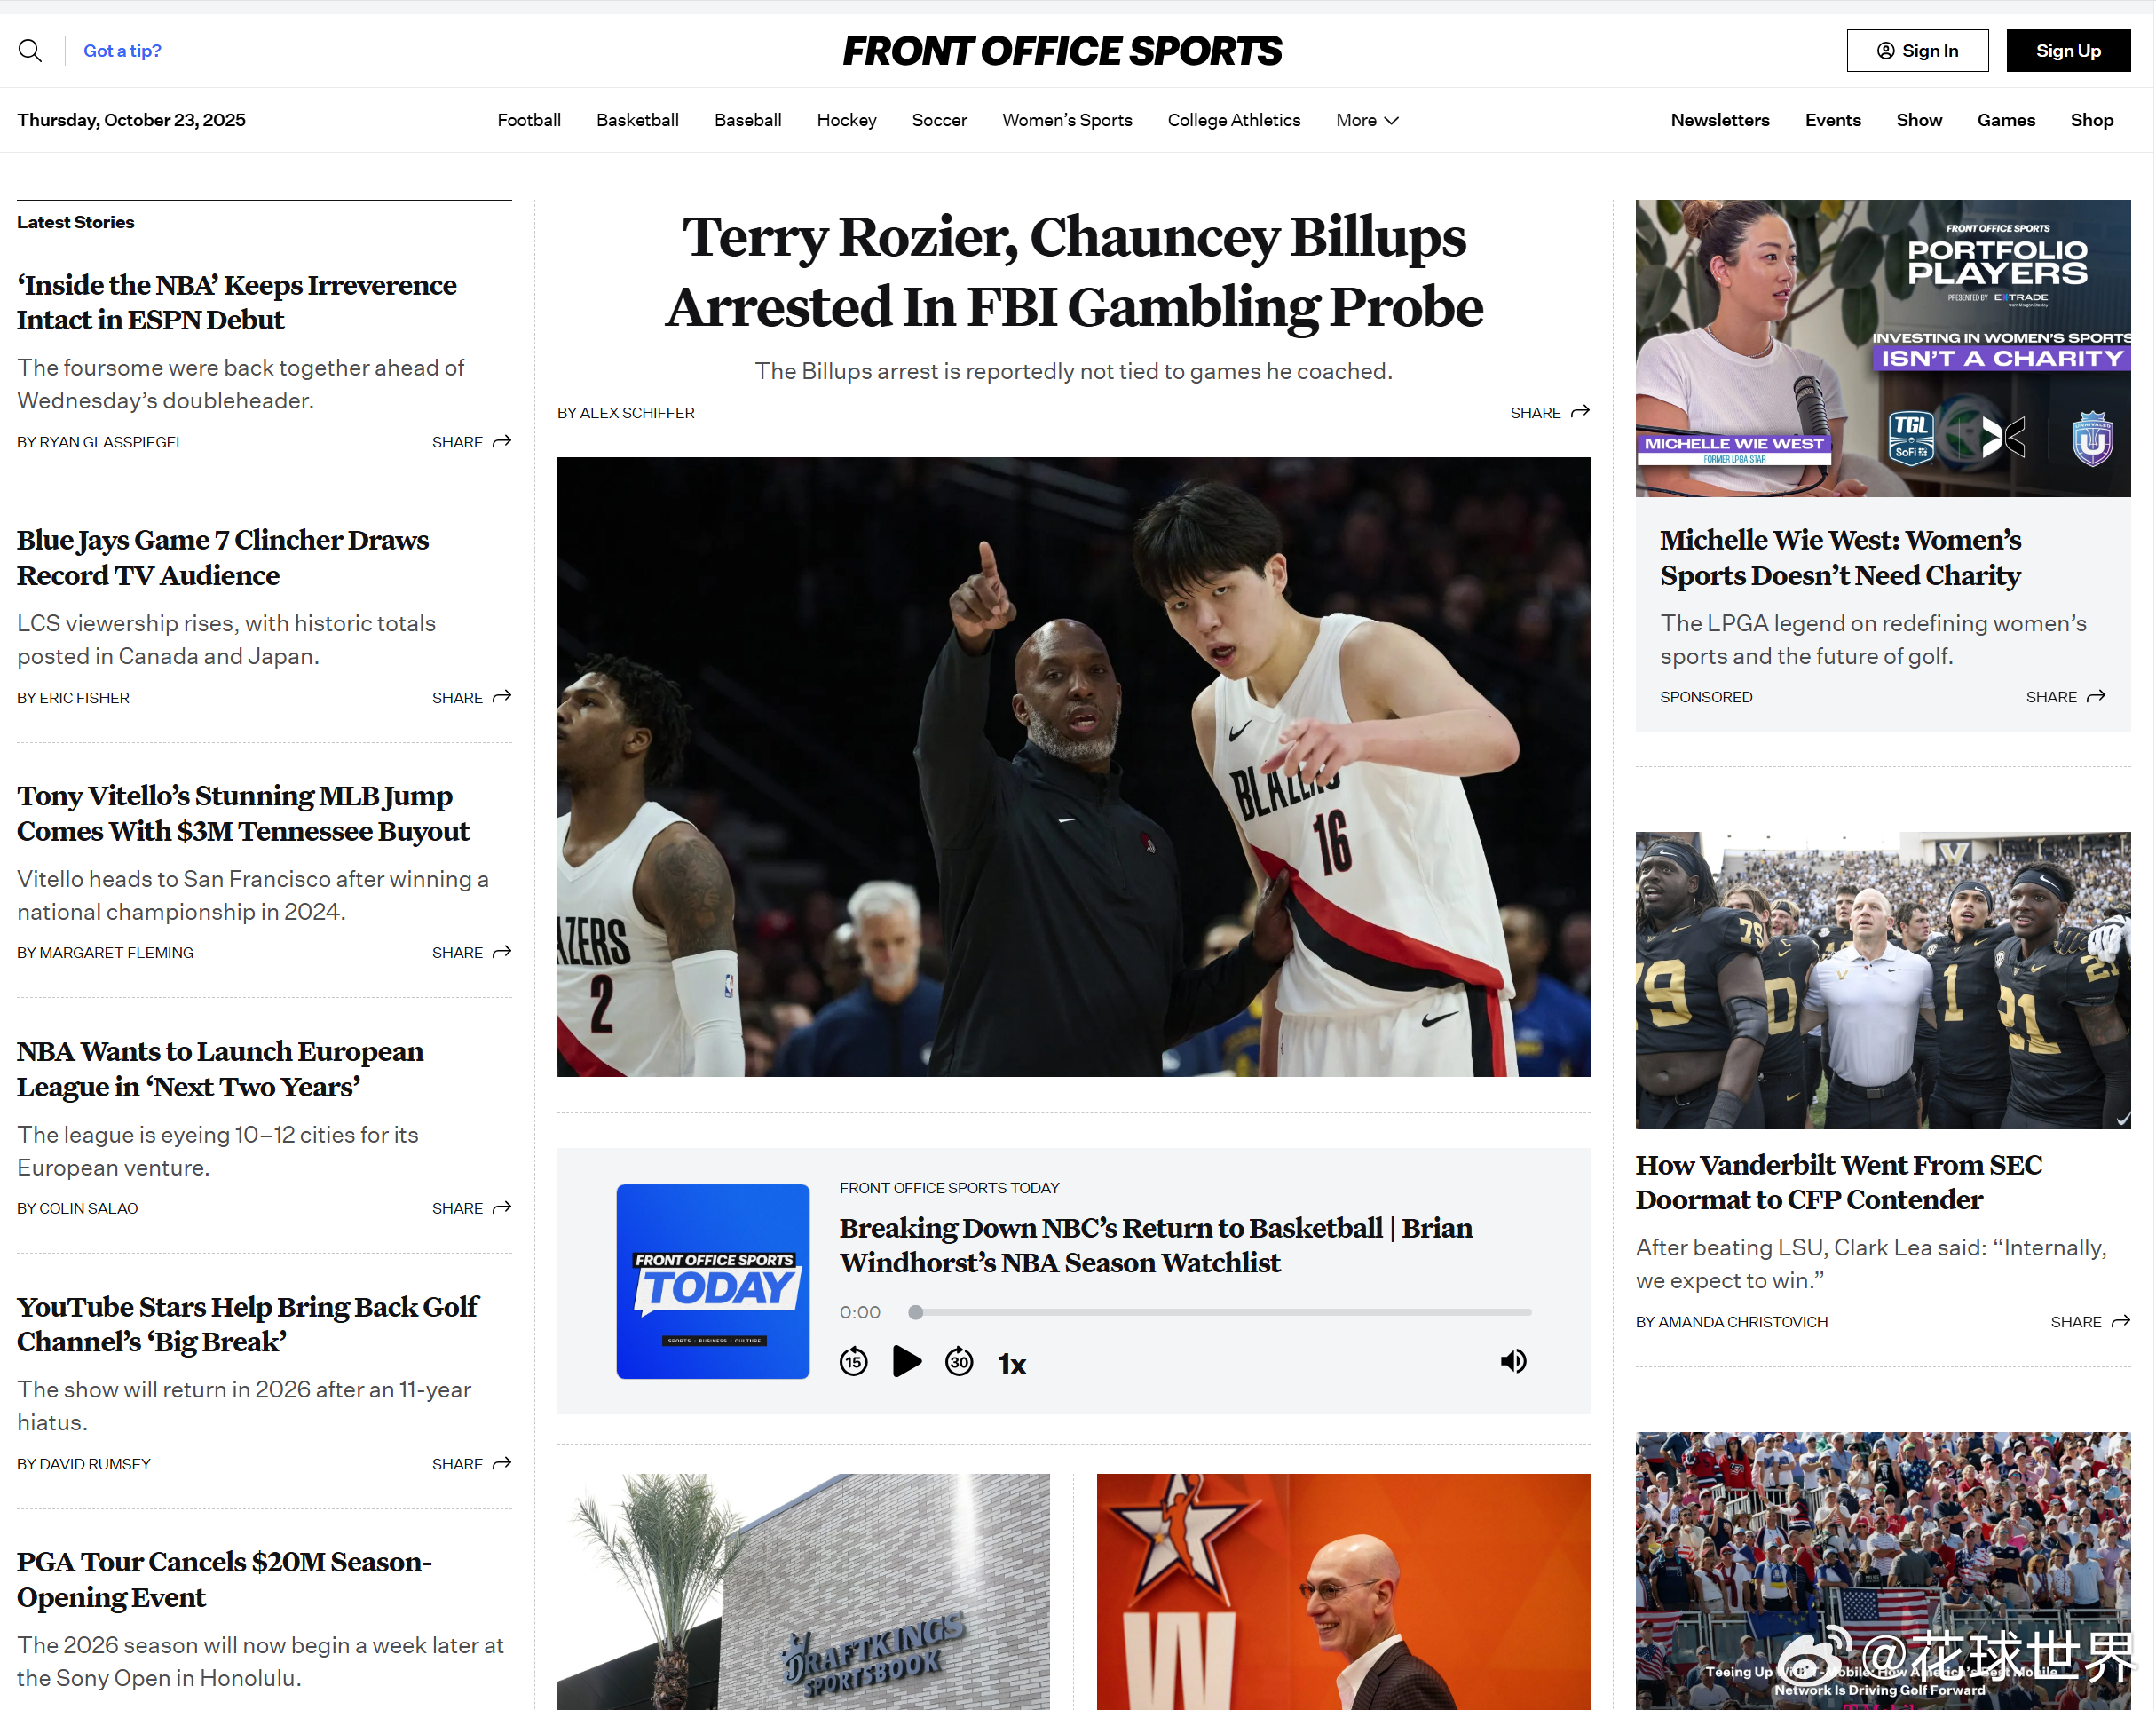
Task: Change the 1x playback speed
Action: pos(1012,1364)
